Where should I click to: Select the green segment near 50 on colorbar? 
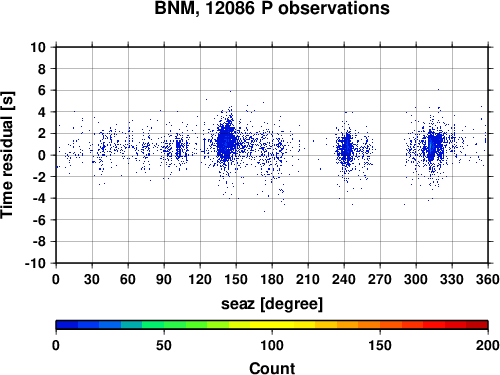[x=164, y=325]
